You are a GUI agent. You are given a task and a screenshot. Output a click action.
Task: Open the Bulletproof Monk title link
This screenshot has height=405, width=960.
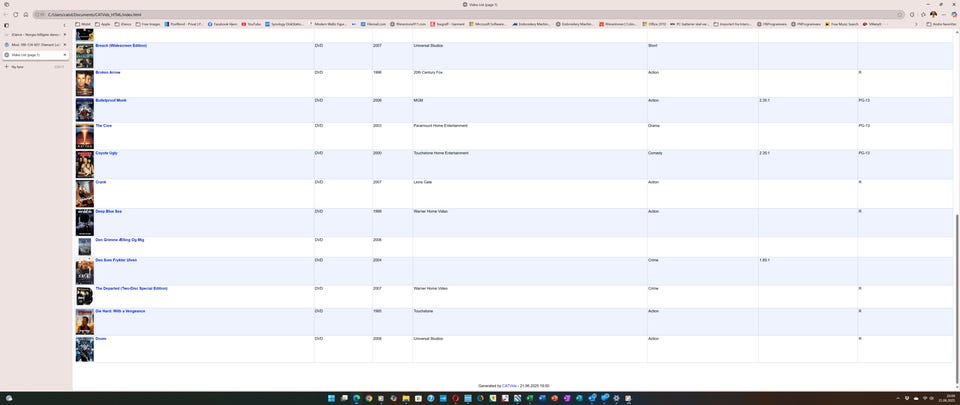click(x=111, y=100)
